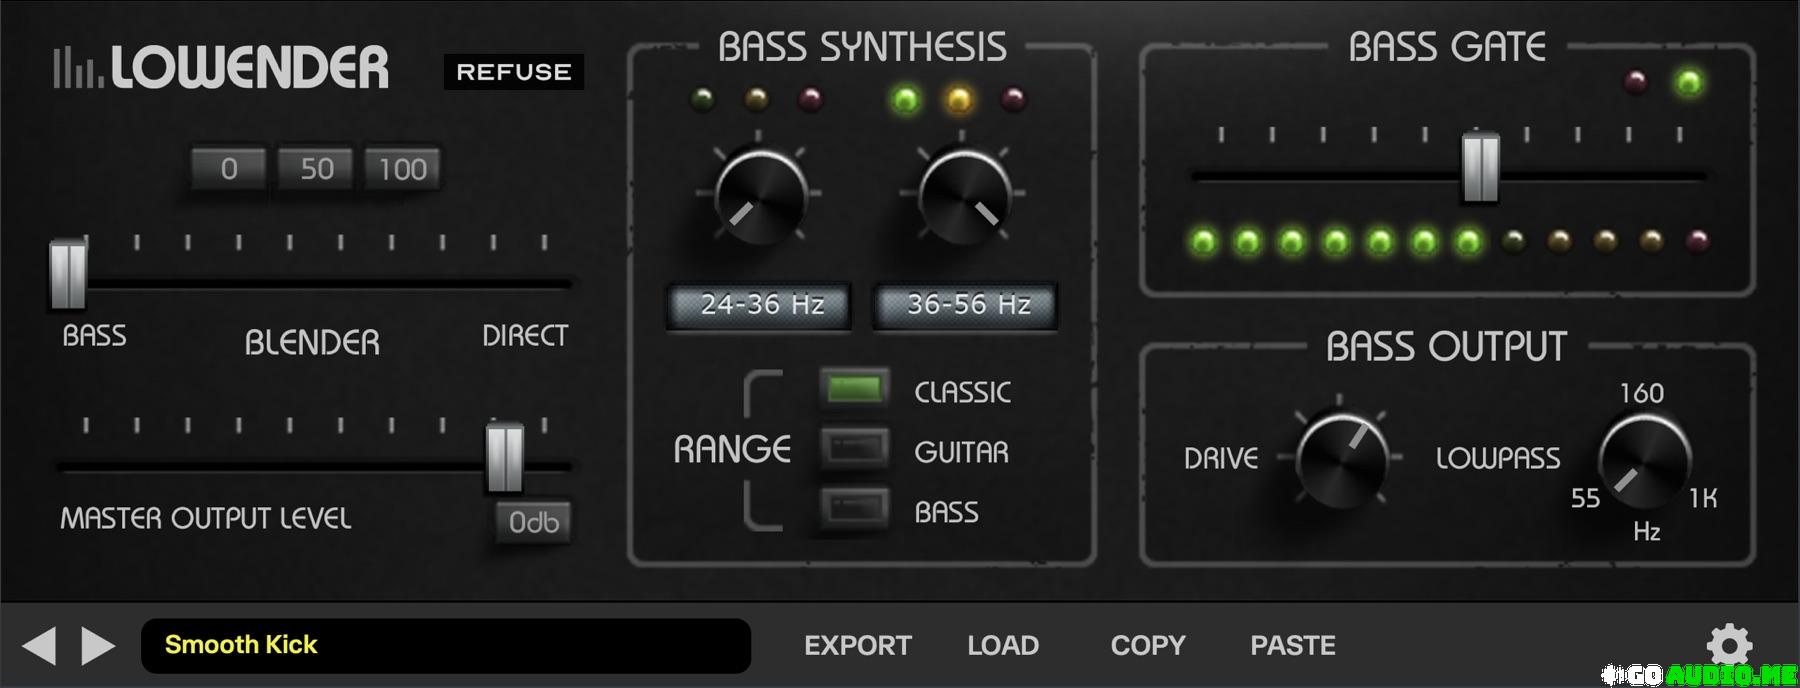Click the Drive knob
Screen dimensions: 1800x688
[x=1342, y=458]
